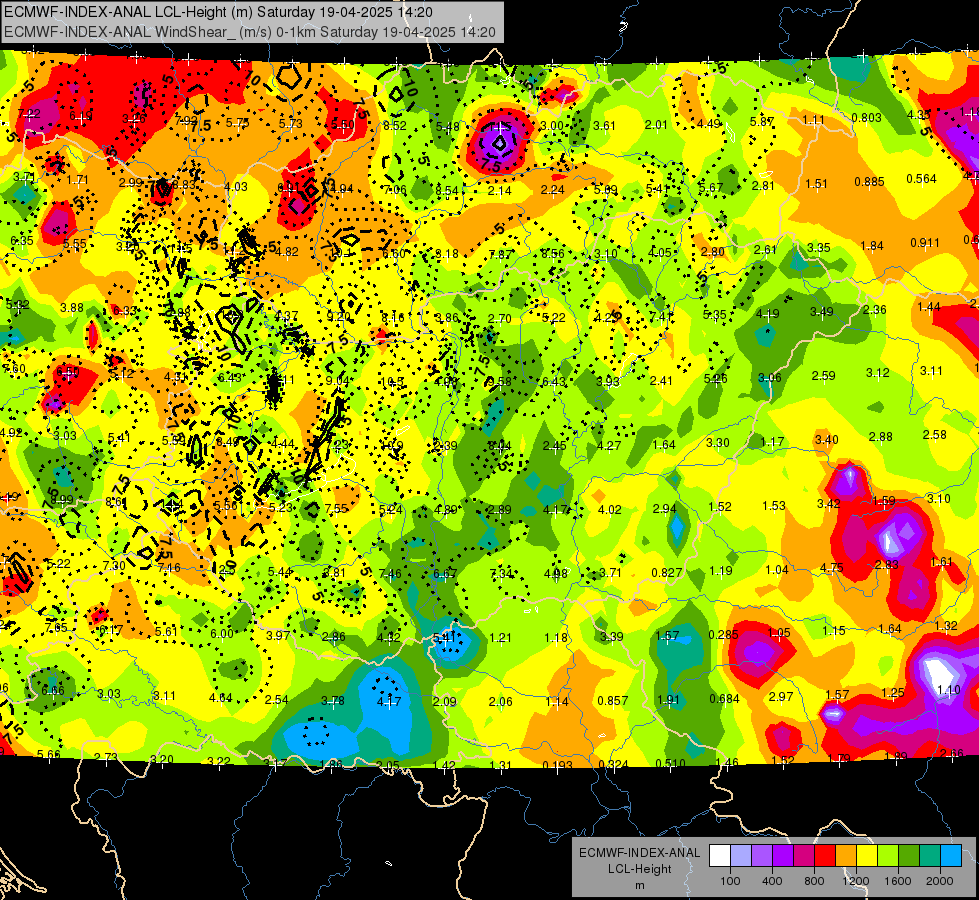Viewport: 979px width, 900px height.
Task: Click the wind shear value "0.285"
Action: [x=724, y=635]
